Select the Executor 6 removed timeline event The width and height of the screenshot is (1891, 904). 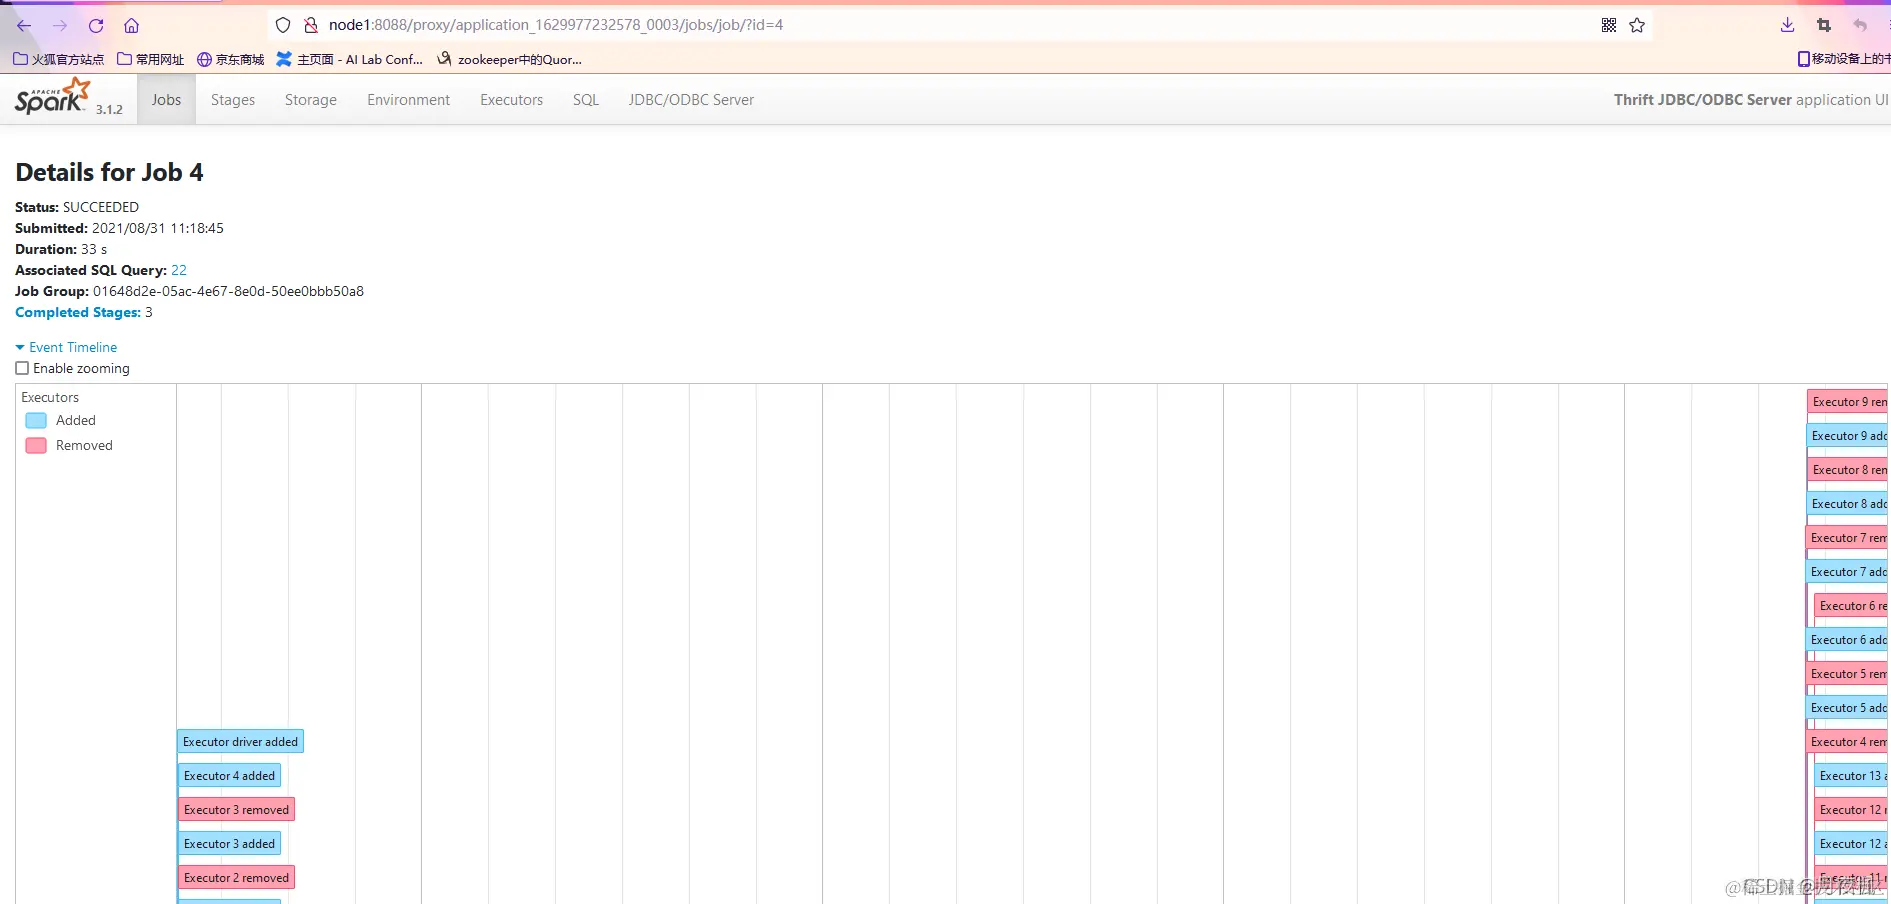point(1851,606)
